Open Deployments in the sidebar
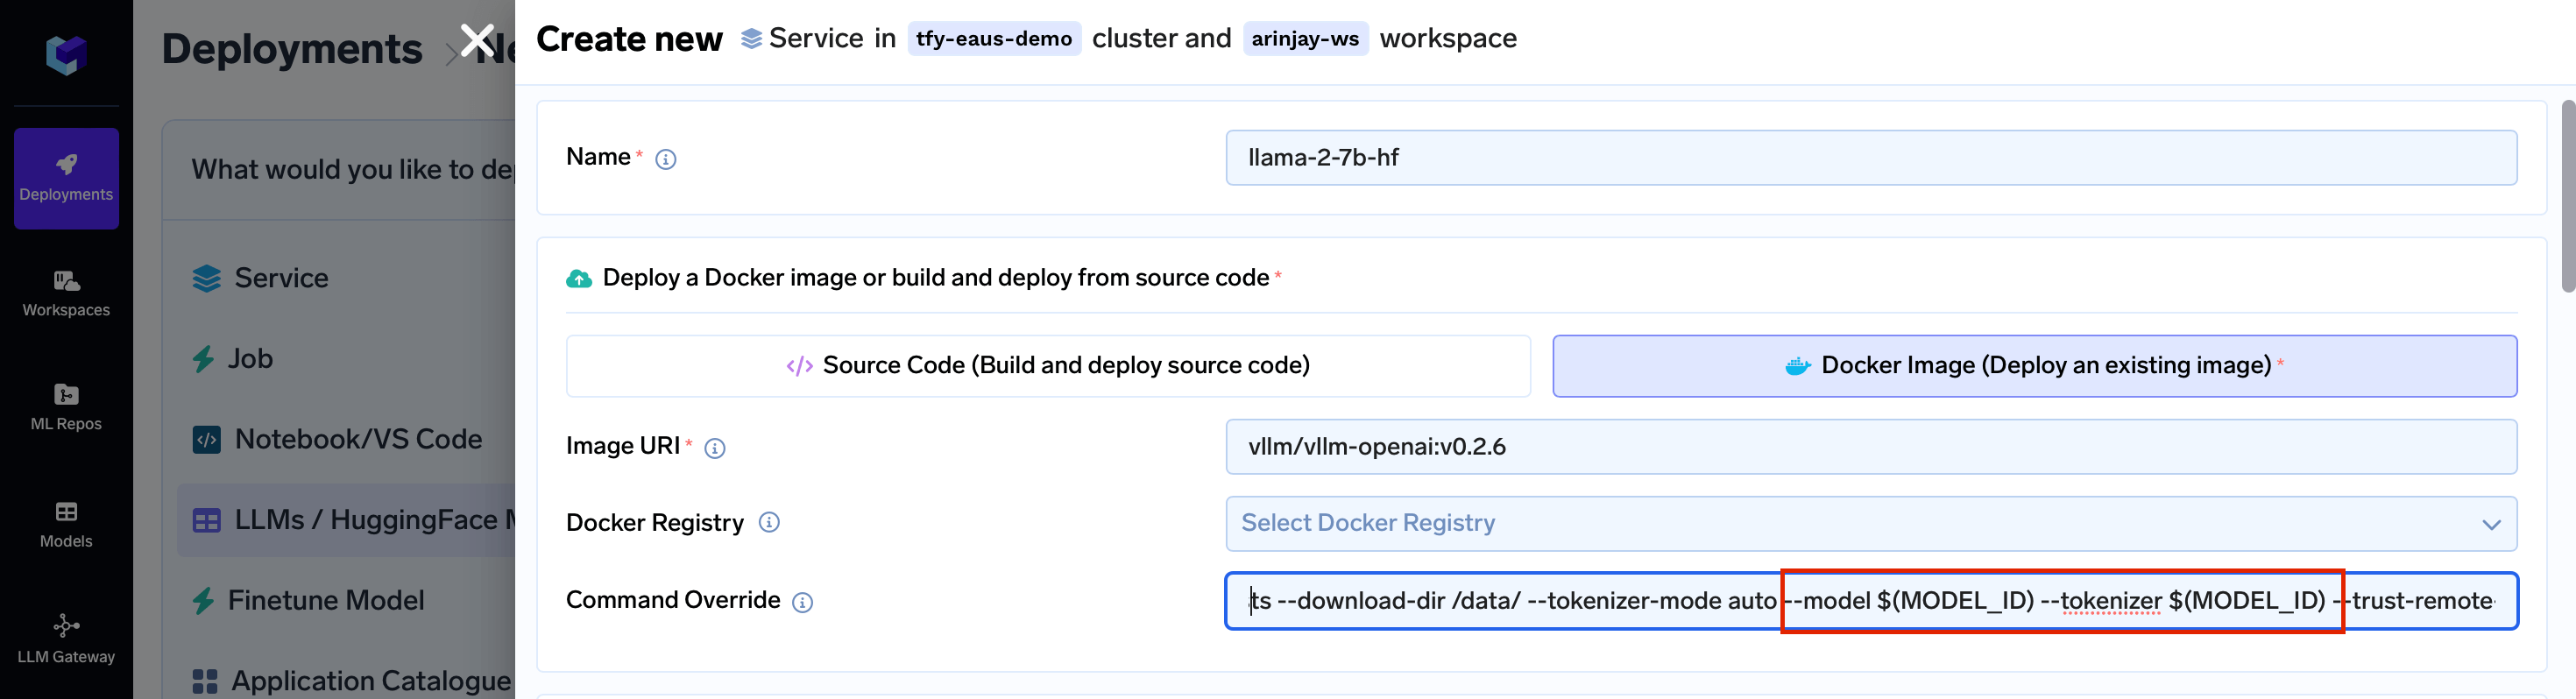Image resolution: width=2576 pixels, height=699 pixels. pos(66,178)
